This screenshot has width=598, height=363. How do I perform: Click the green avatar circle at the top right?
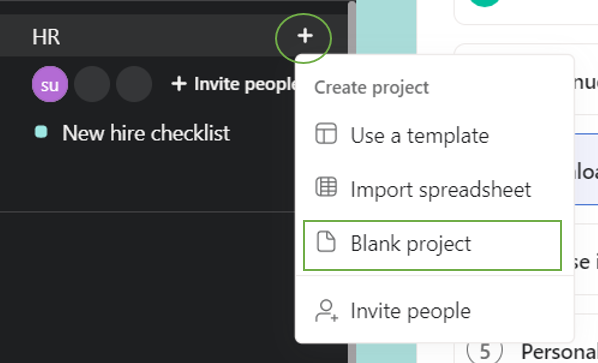(485, 3)
